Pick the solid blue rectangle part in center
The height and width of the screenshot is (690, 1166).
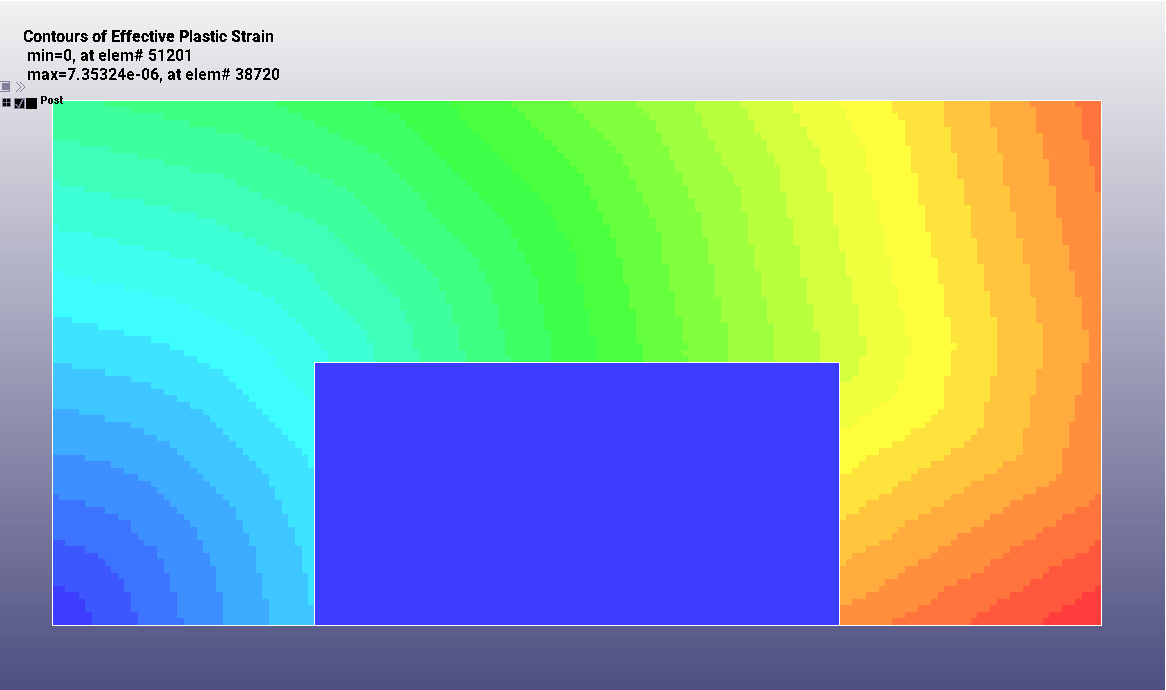[x=576, y=494]
